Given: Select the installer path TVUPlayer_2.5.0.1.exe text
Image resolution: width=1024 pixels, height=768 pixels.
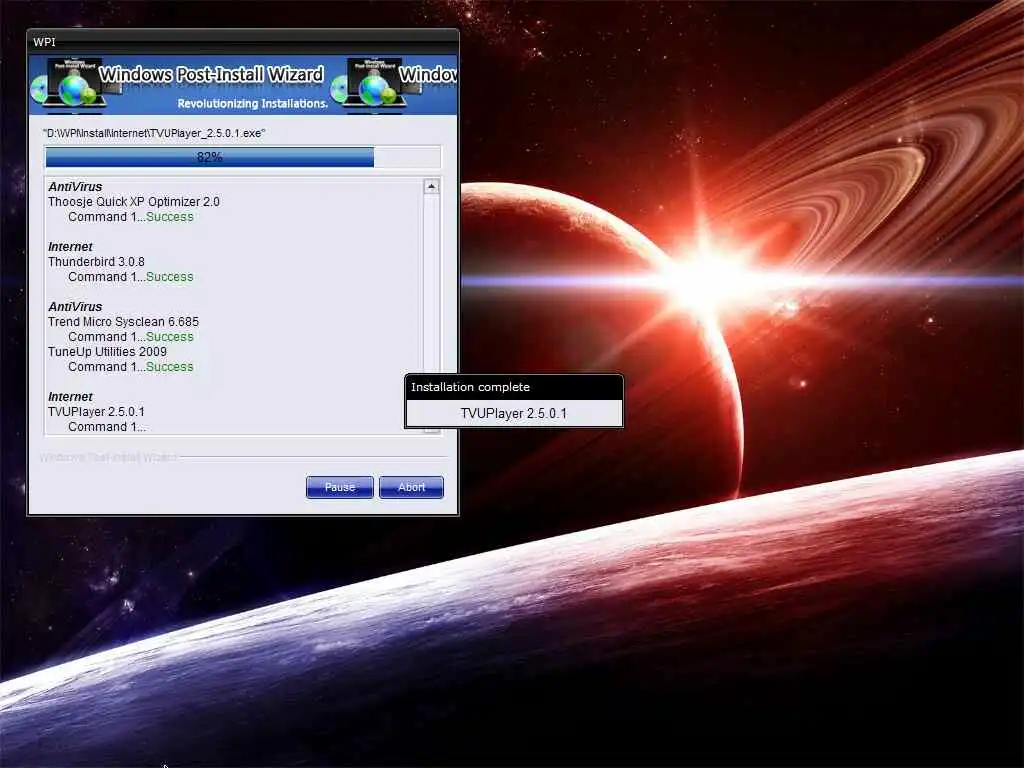Looking at the screenshot, I should tap(154, 133).
